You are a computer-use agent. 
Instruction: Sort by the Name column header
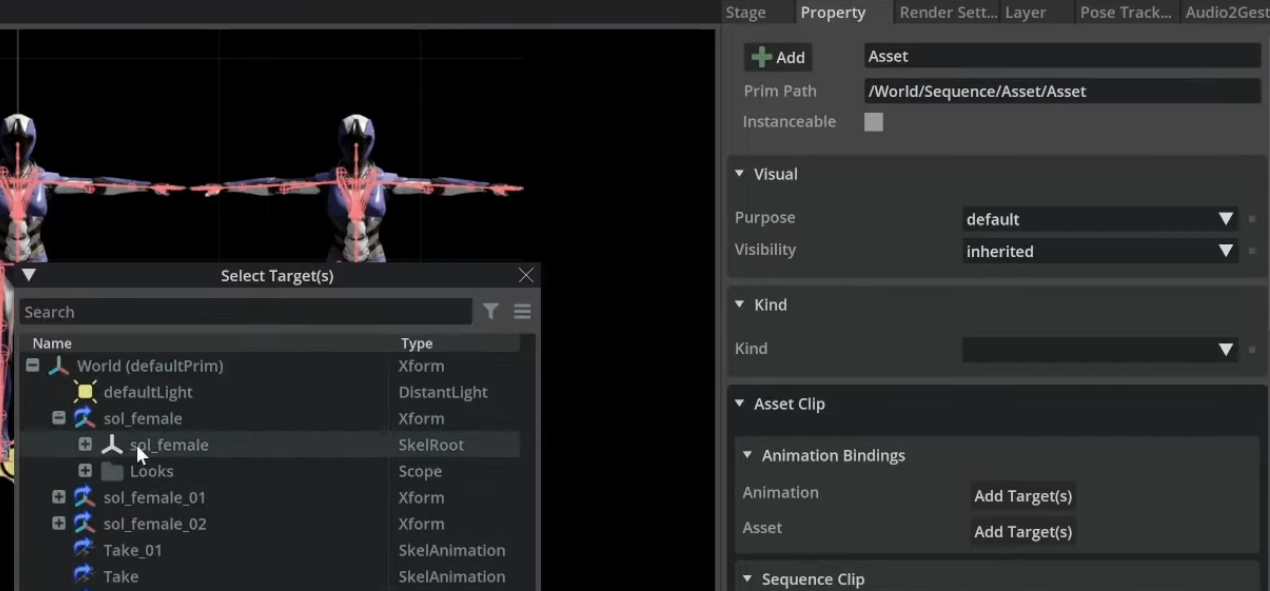click(x=52, y=343)
